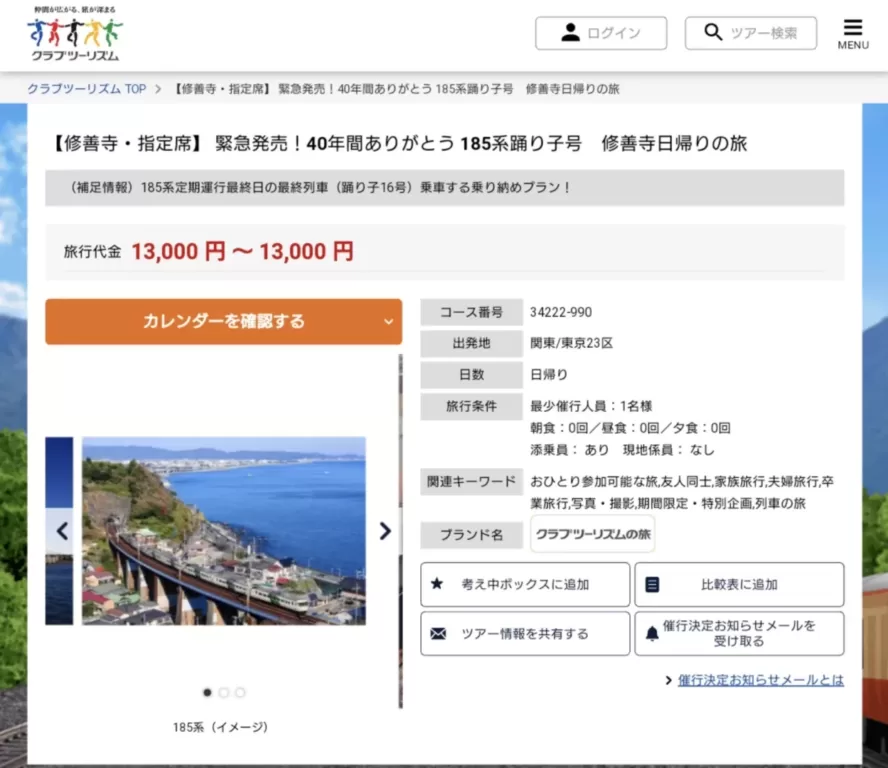Click the 185系（イメージ）caption

(220, 727)
